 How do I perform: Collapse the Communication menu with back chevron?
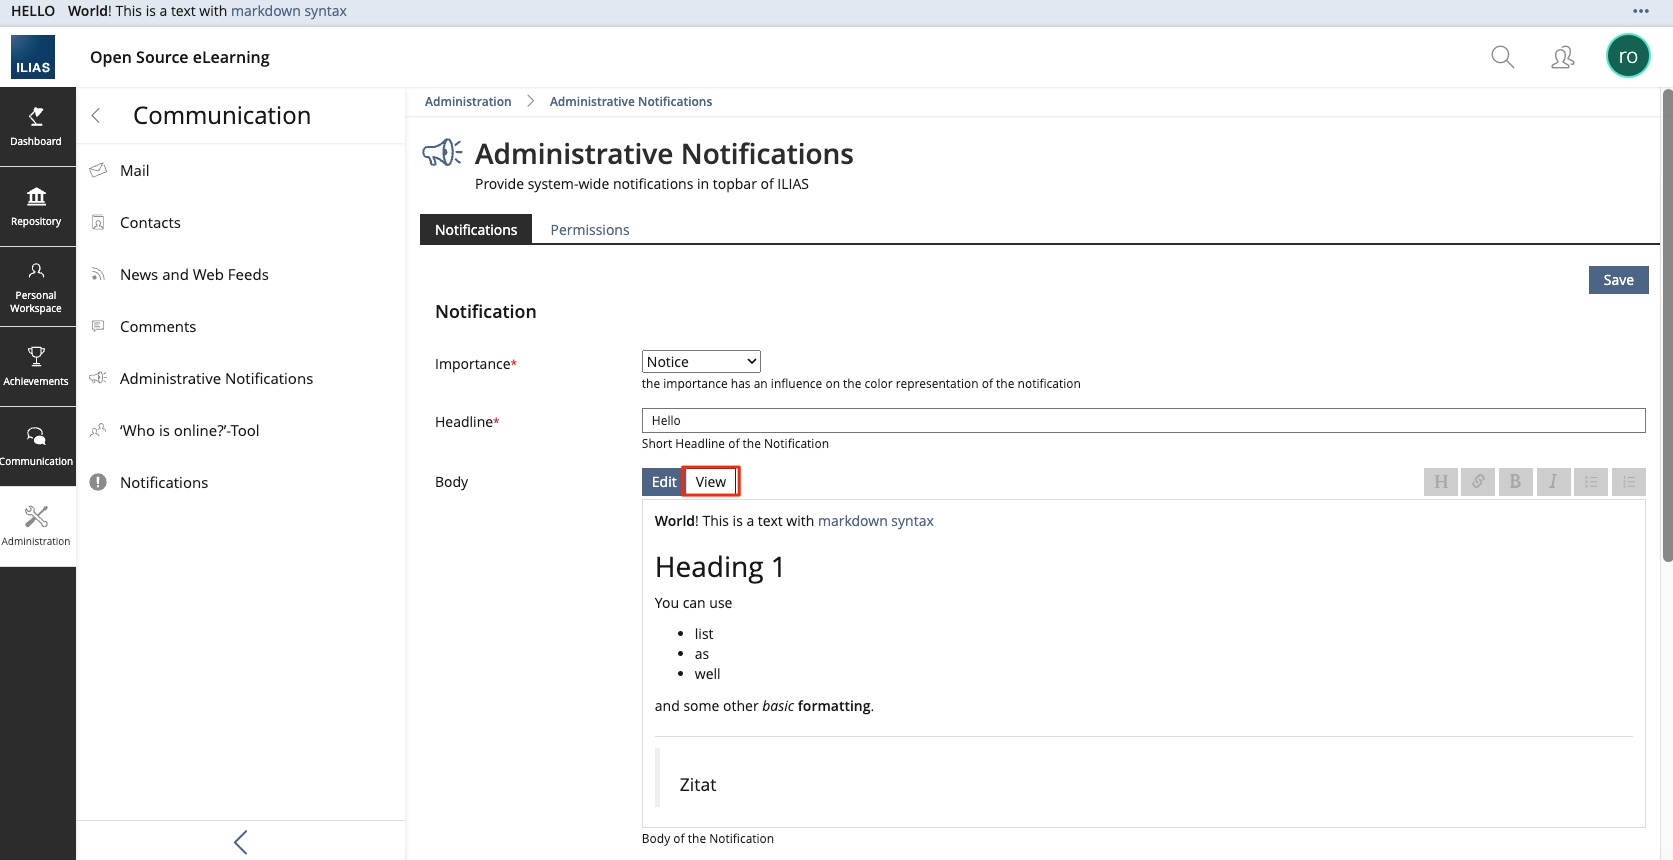coord(96,116)
